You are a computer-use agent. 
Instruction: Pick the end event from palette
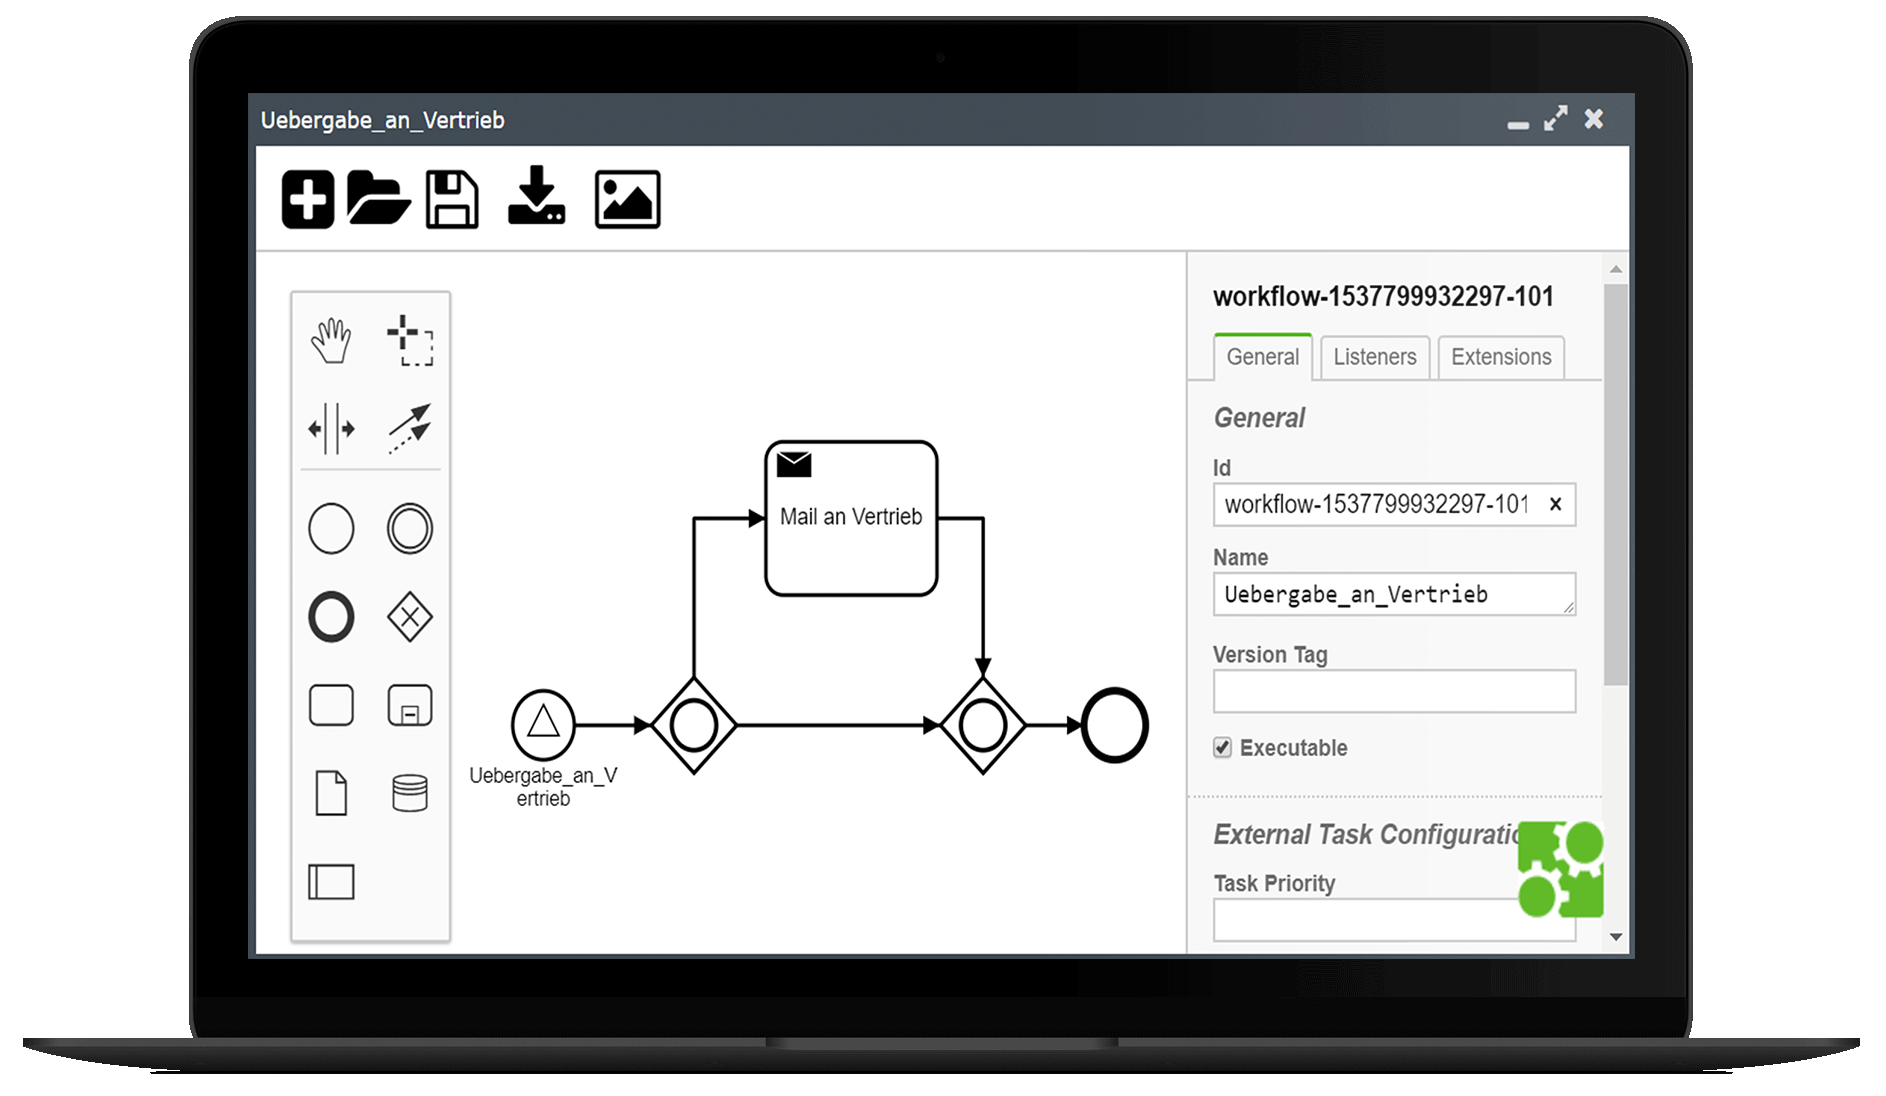[331, 617]
